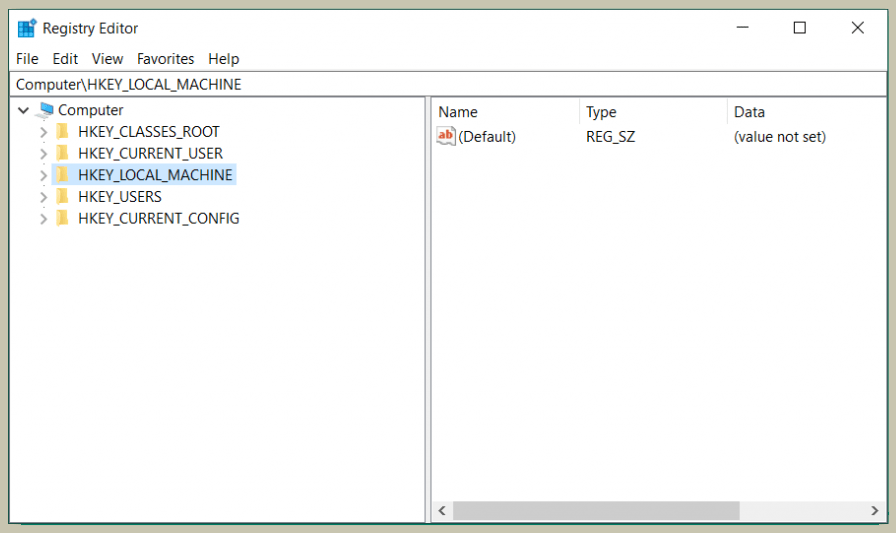Click the HKEY_CLASSES_ROOT folder icon

63,131
